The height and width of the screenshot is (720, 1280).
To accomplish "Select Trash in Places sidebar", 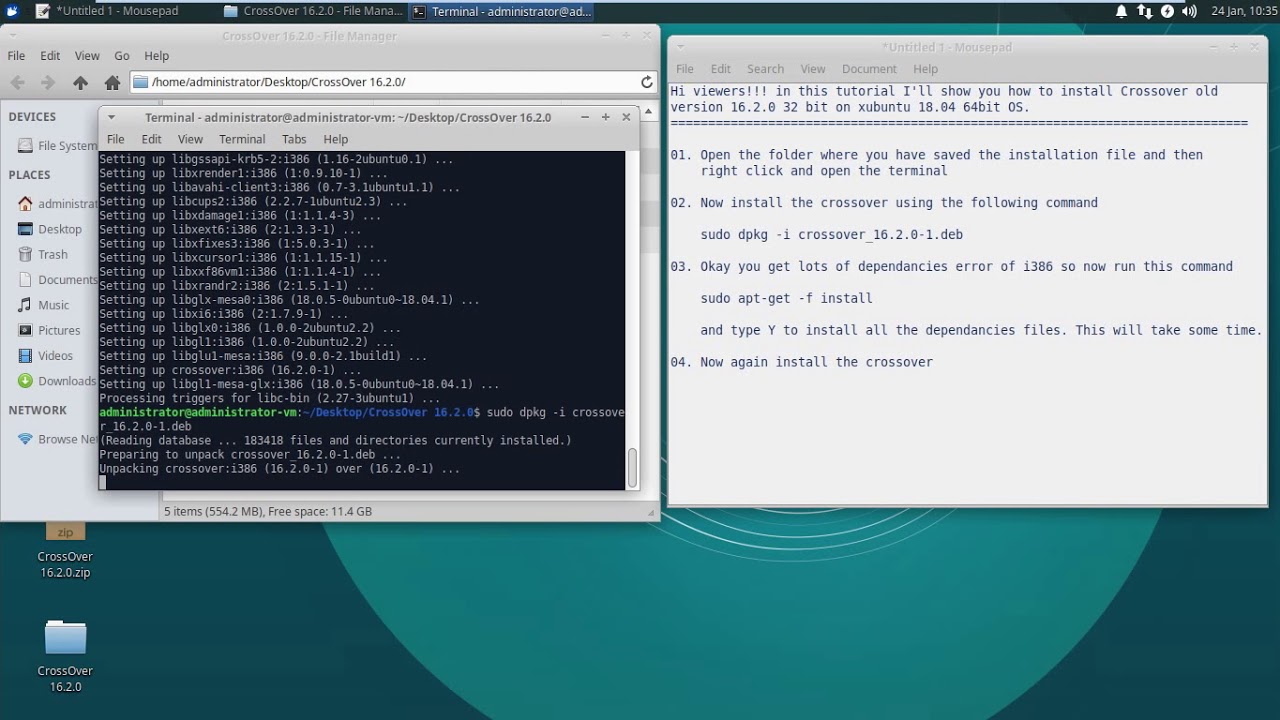I will tap(43, 254).
